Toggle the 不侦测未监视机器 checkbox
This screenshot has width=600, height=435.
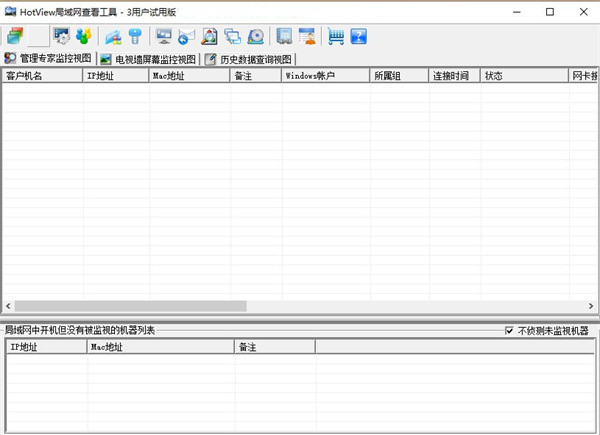pos(510,330)
